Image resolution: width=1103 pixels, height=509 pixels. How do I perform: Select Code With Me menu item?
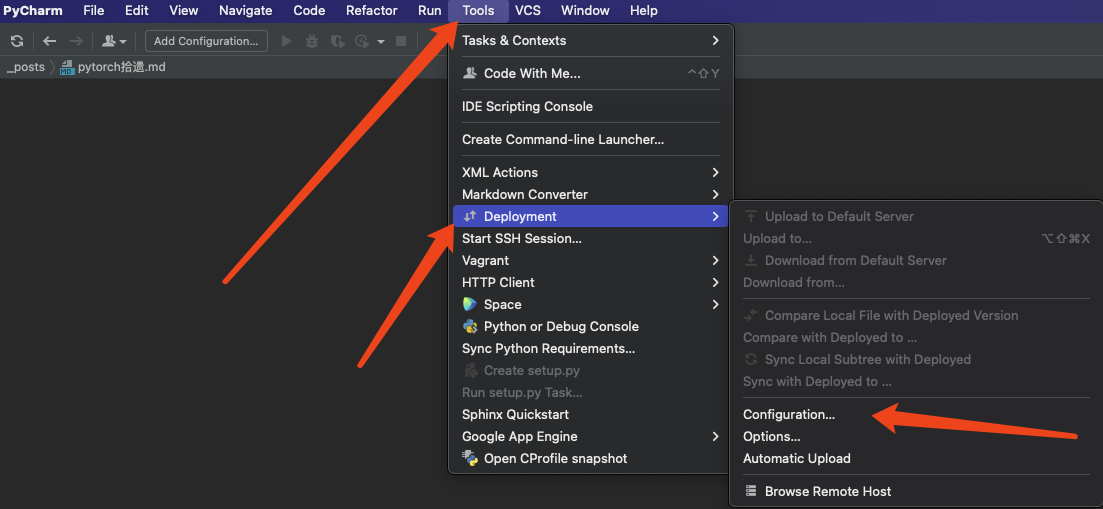(x=591, y=74)
